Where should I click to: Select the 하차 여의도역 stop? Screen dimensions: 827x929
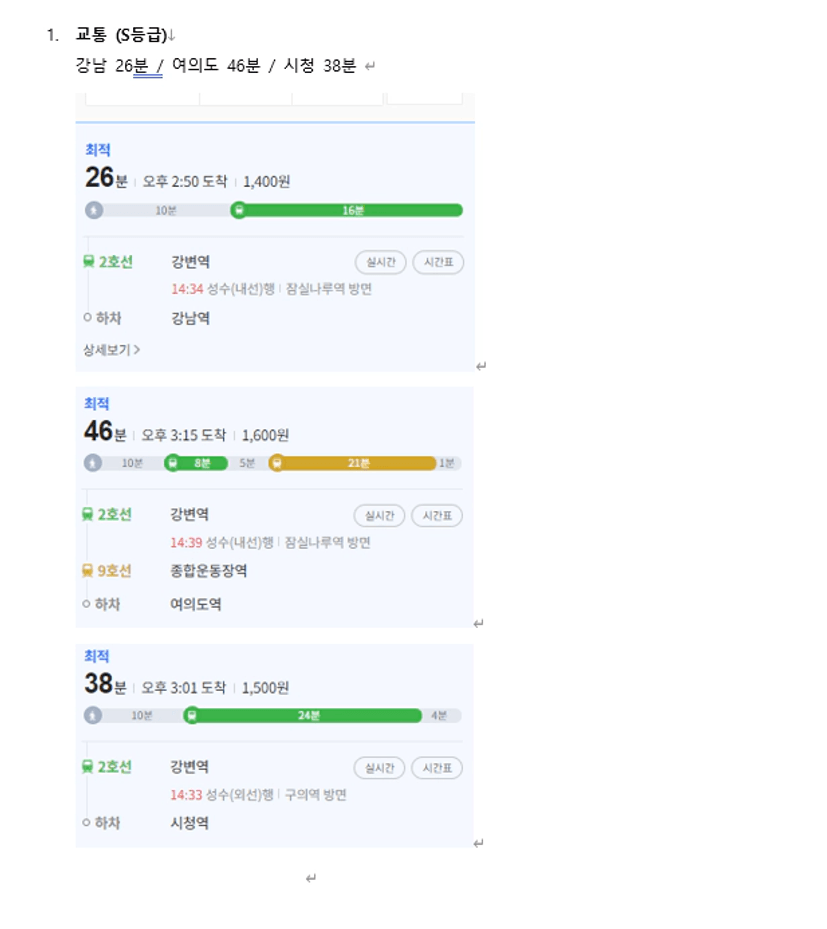tap(152, 604)
